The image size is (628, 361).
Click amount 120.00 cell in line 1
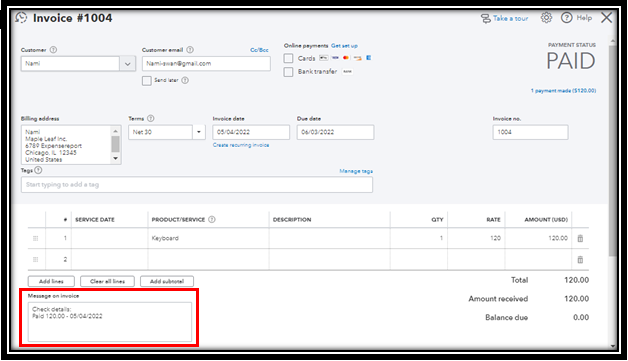point(538,238)
